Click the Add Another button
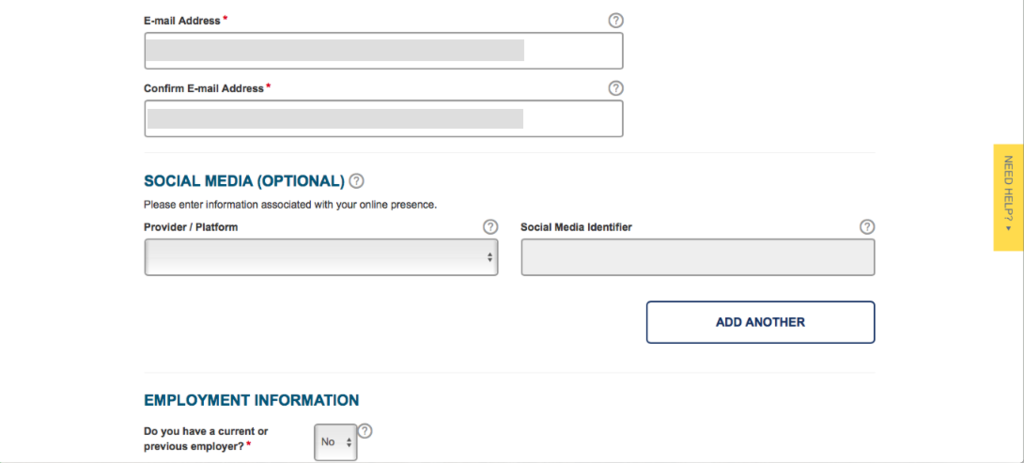 point(760,322)
